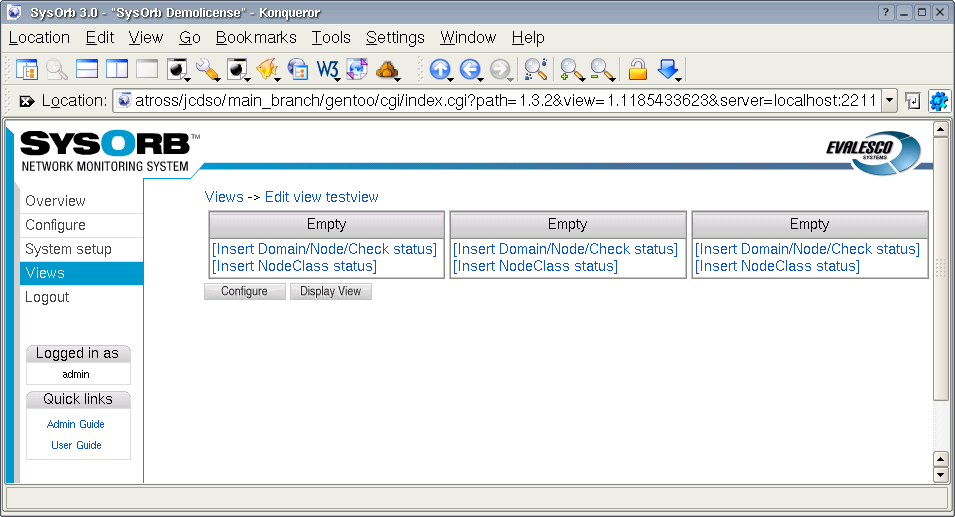The height and width of the screenshot is (517, 955).
Task: Zoom out with the minus magnifier
Action: tap(602, 69)
